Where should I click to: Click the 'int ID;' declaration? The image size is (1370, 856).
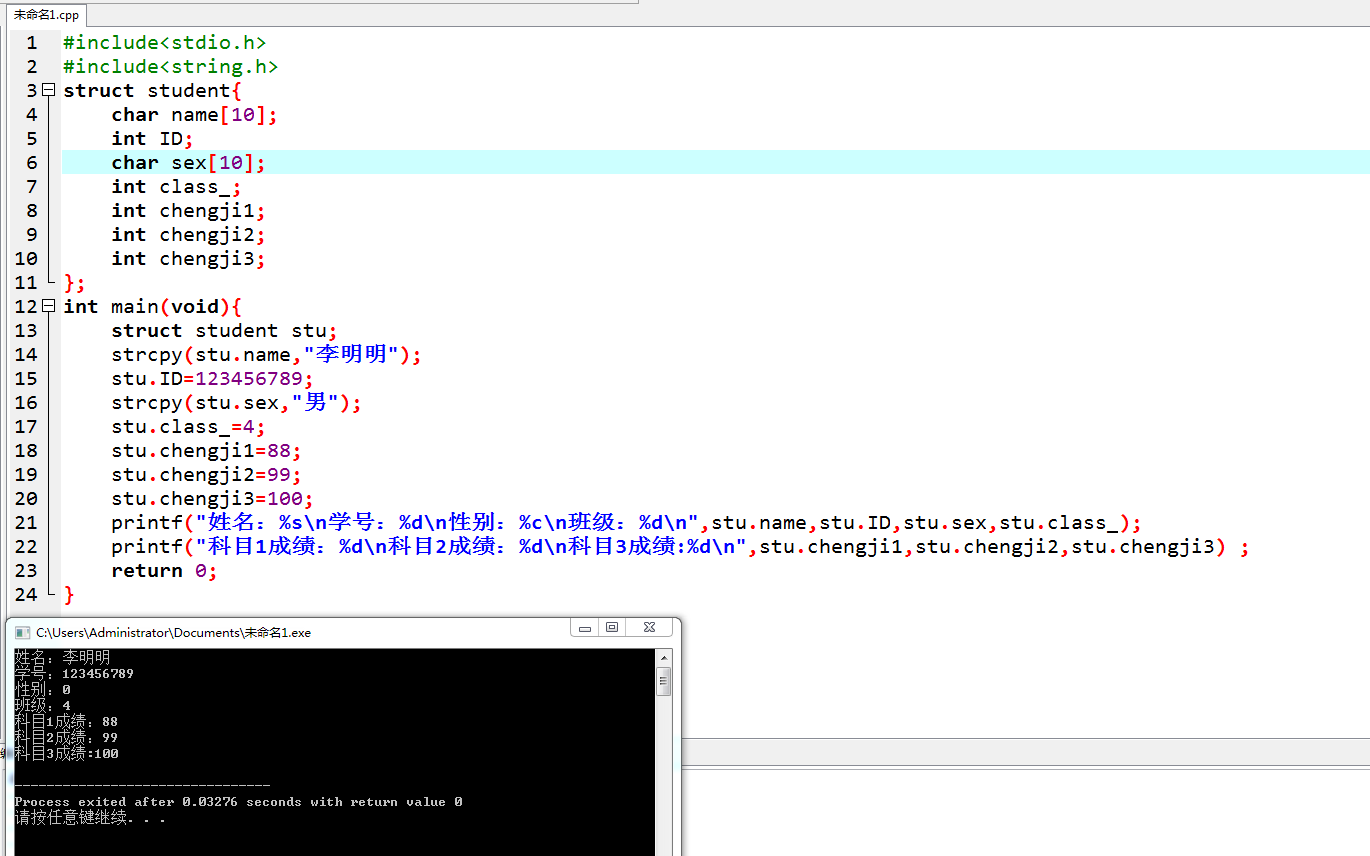pyautogui.click(x=153, y=138)
